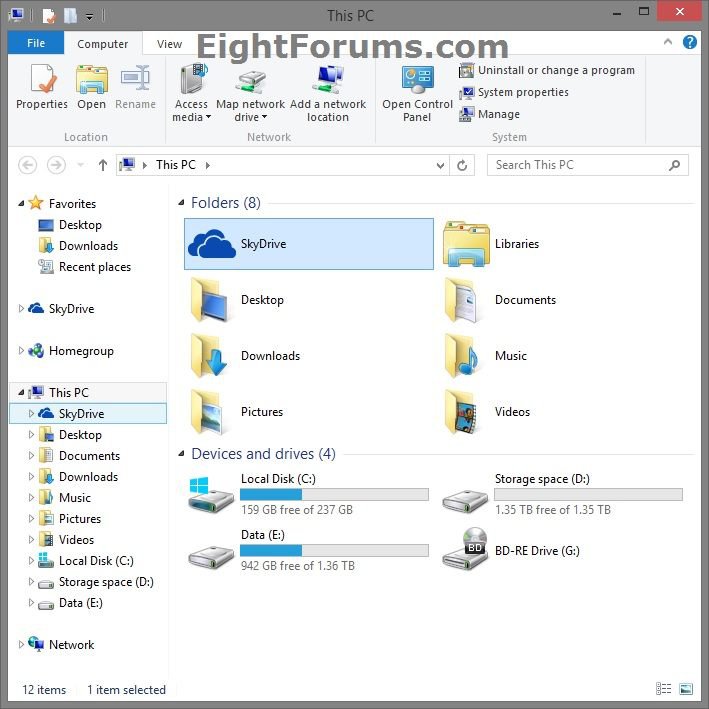Collapse Devices and drives (4) group
709x709 pixels.
tap(181, 454)
